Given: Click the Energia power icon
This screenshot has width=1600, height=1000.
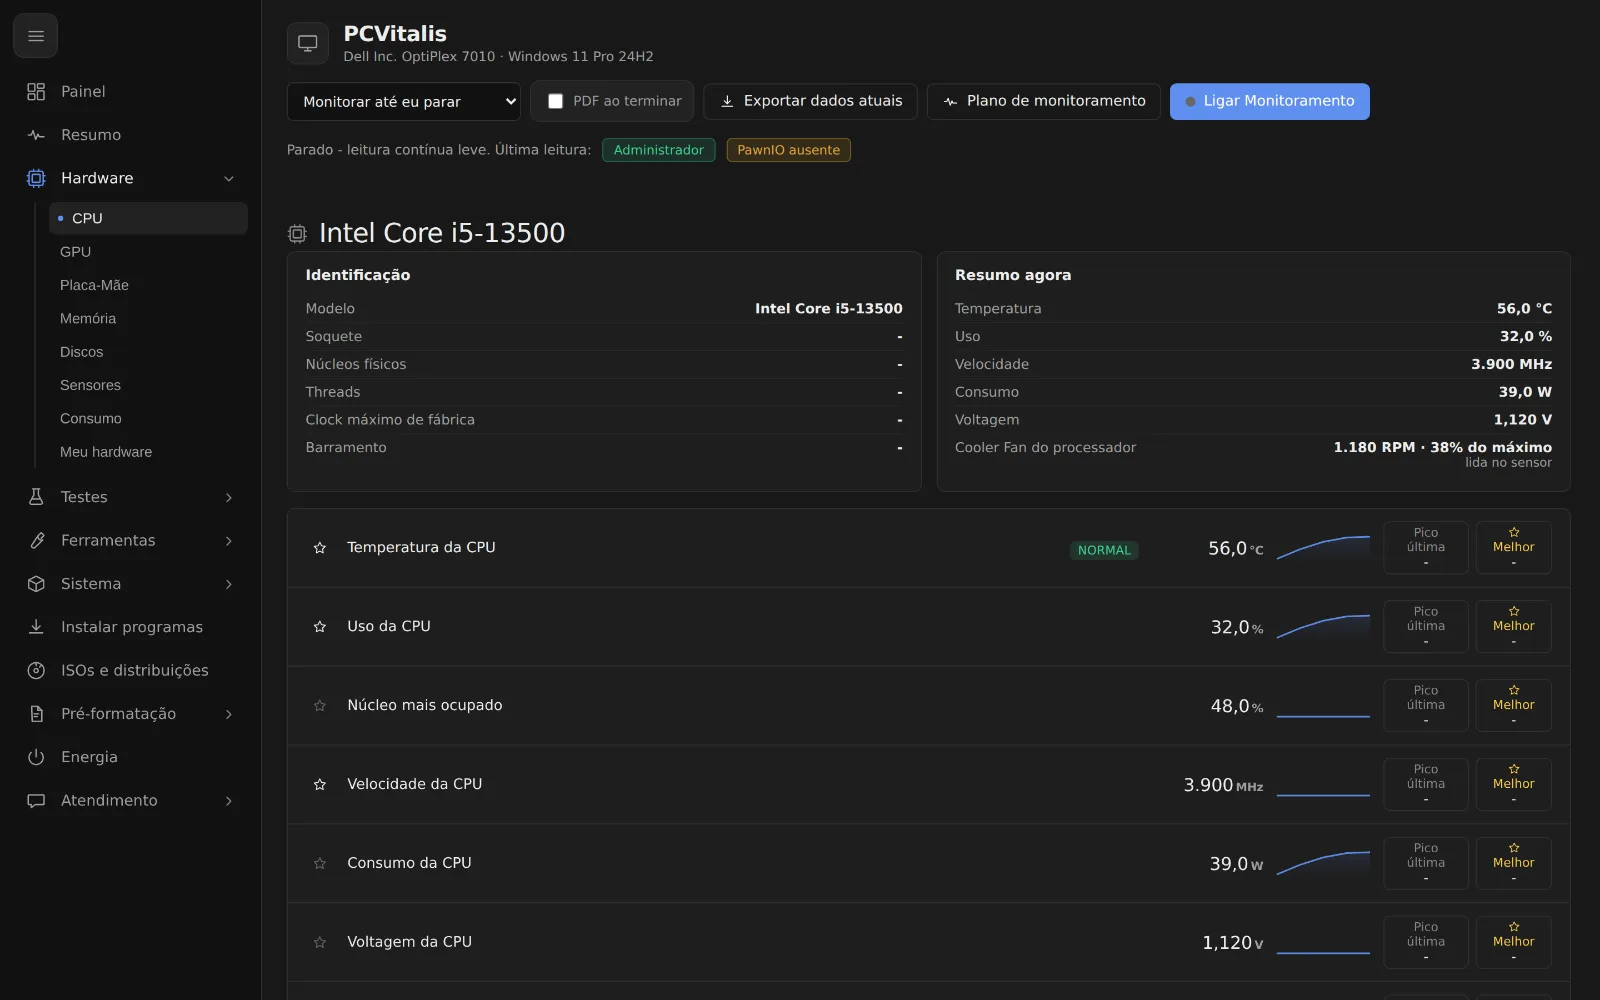Looking at the screenshot, I should (36, 757).
